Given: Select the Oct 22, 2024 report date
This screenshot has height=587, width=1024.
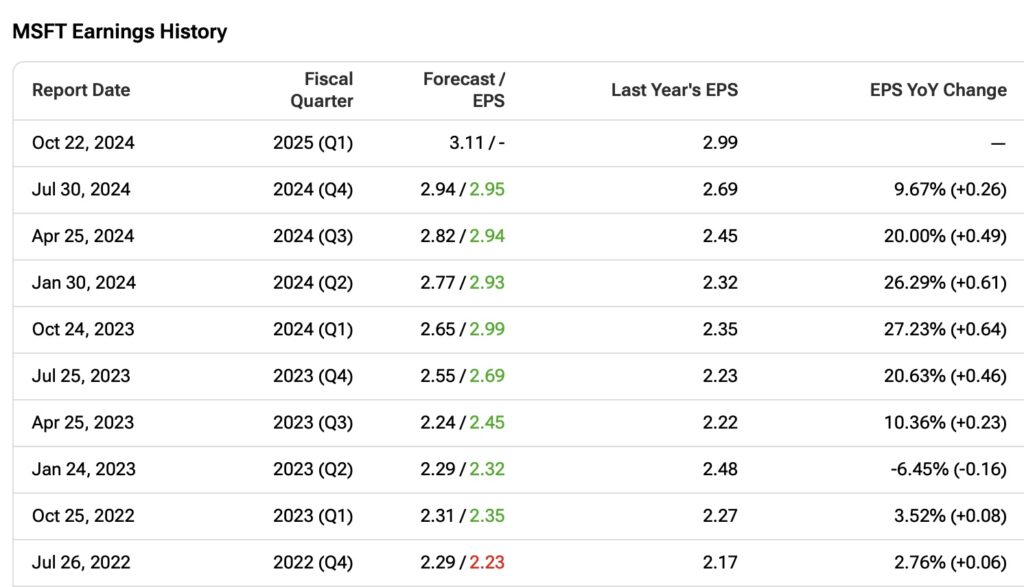Looking at the screenshot, I should (x=83, y=143).
